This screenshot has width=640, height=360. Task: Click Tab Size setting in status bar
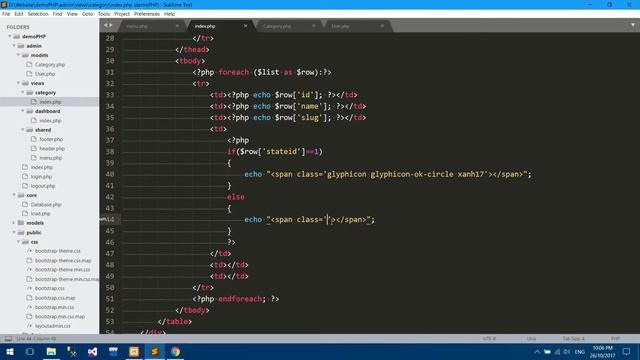[573, 339]
